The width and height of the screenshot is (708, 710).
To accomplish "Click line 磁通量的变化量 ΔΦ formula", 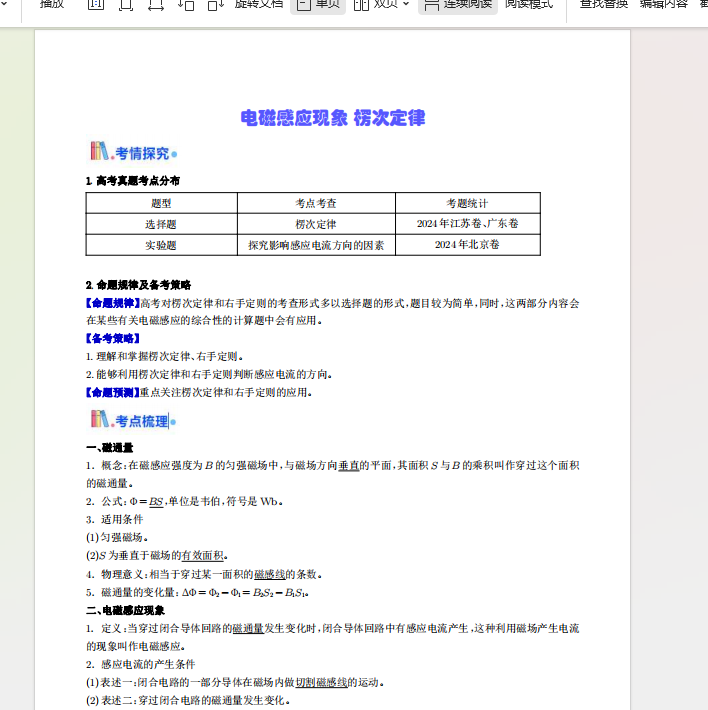I will coord(197,592).
